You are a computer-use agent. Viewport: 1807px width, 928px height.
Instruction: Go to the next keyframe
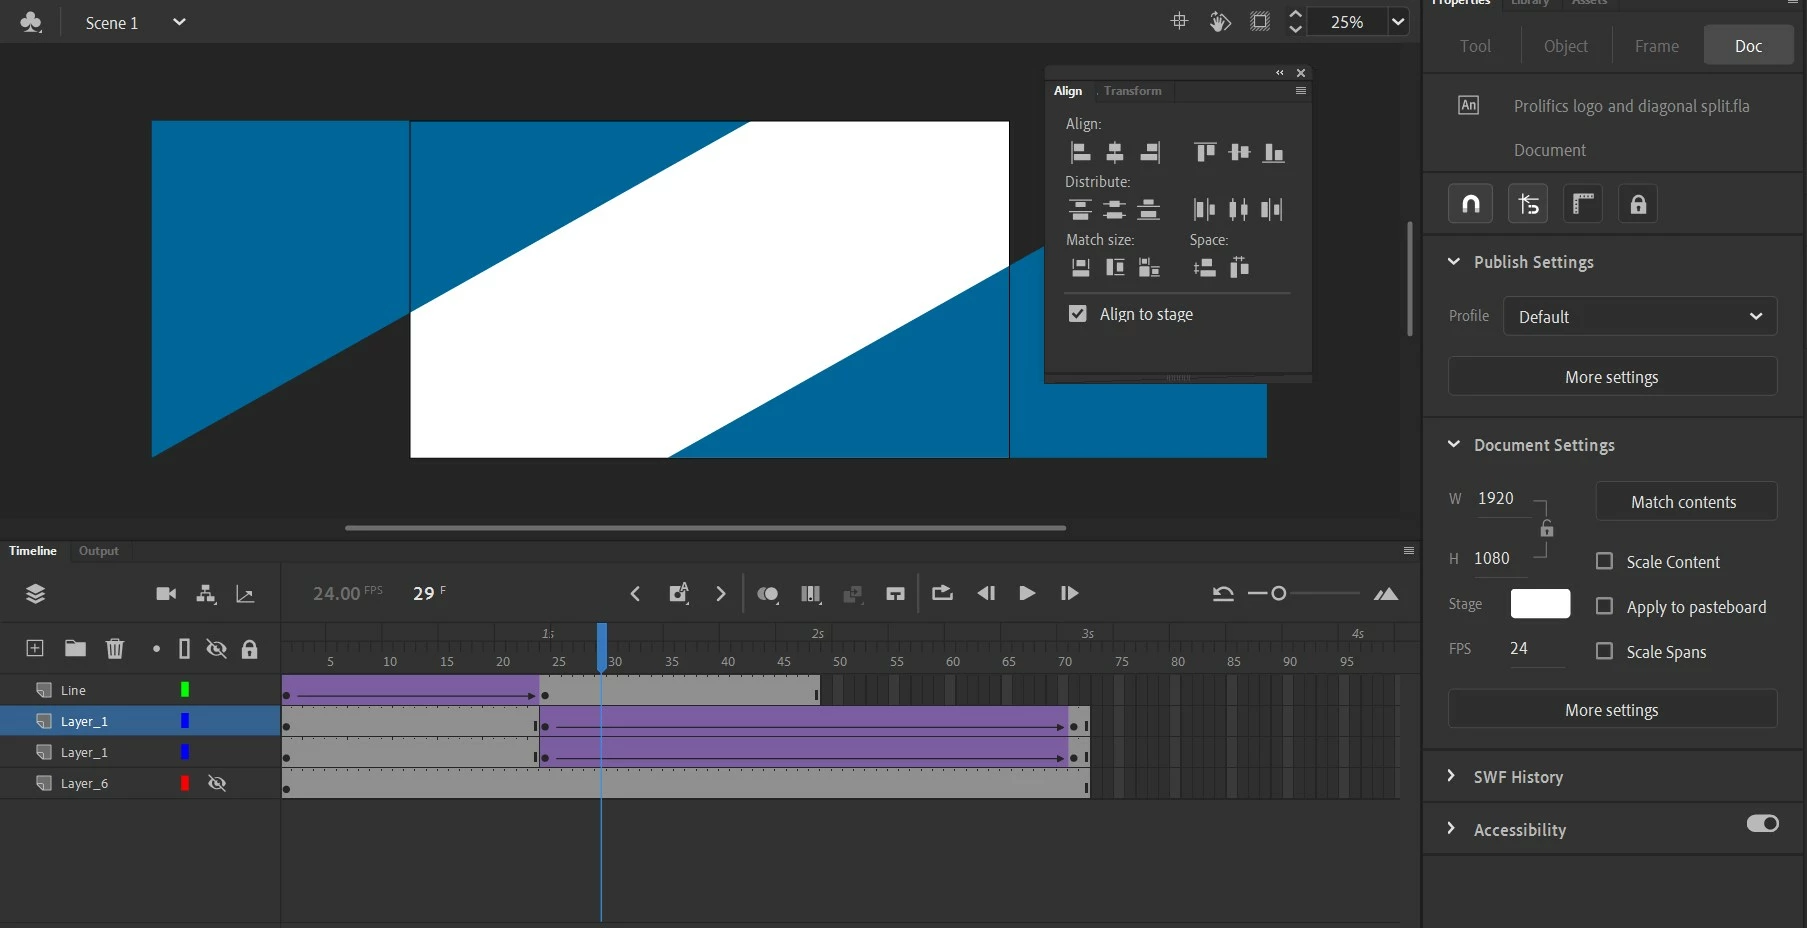tap(721, 594)
